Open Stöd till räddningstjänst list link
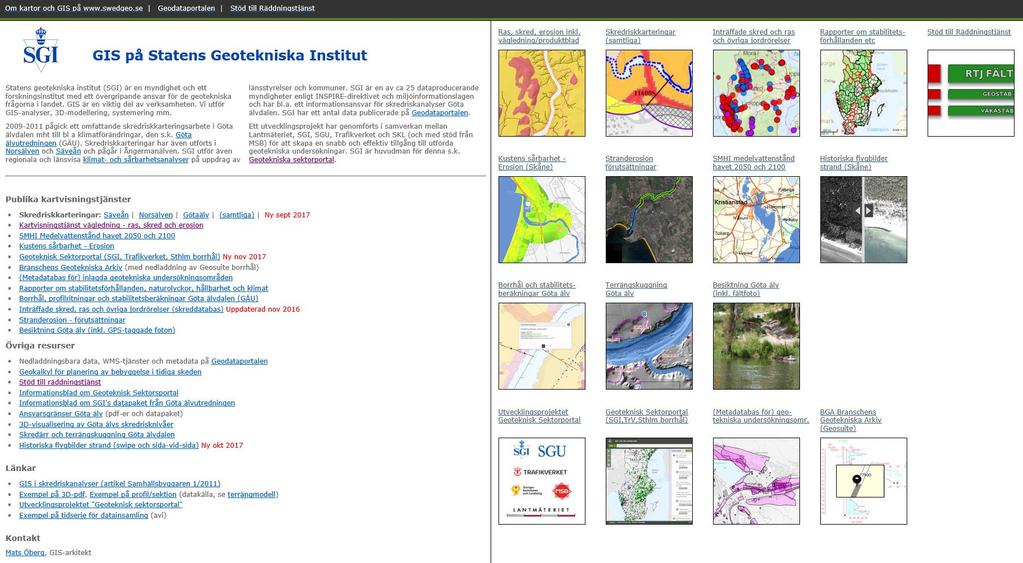This screenshot has width=1023, height=563. pos(60,382)
